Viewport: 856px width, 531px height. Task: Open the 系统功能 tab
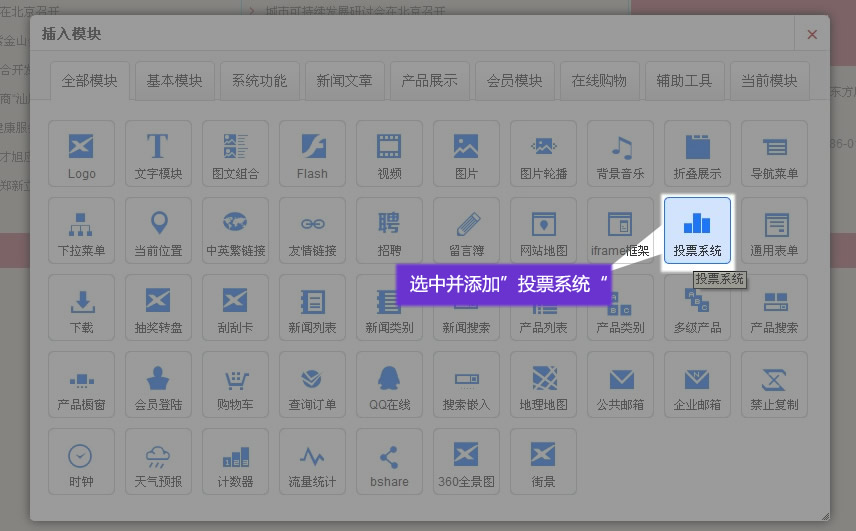(x=260, y=81)
